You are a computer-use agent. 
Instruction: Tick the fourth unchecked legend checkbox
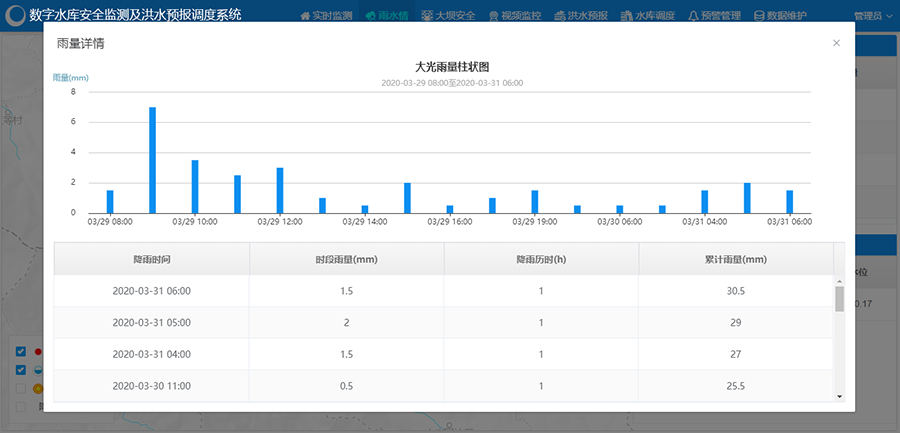(x=21, y=407)
